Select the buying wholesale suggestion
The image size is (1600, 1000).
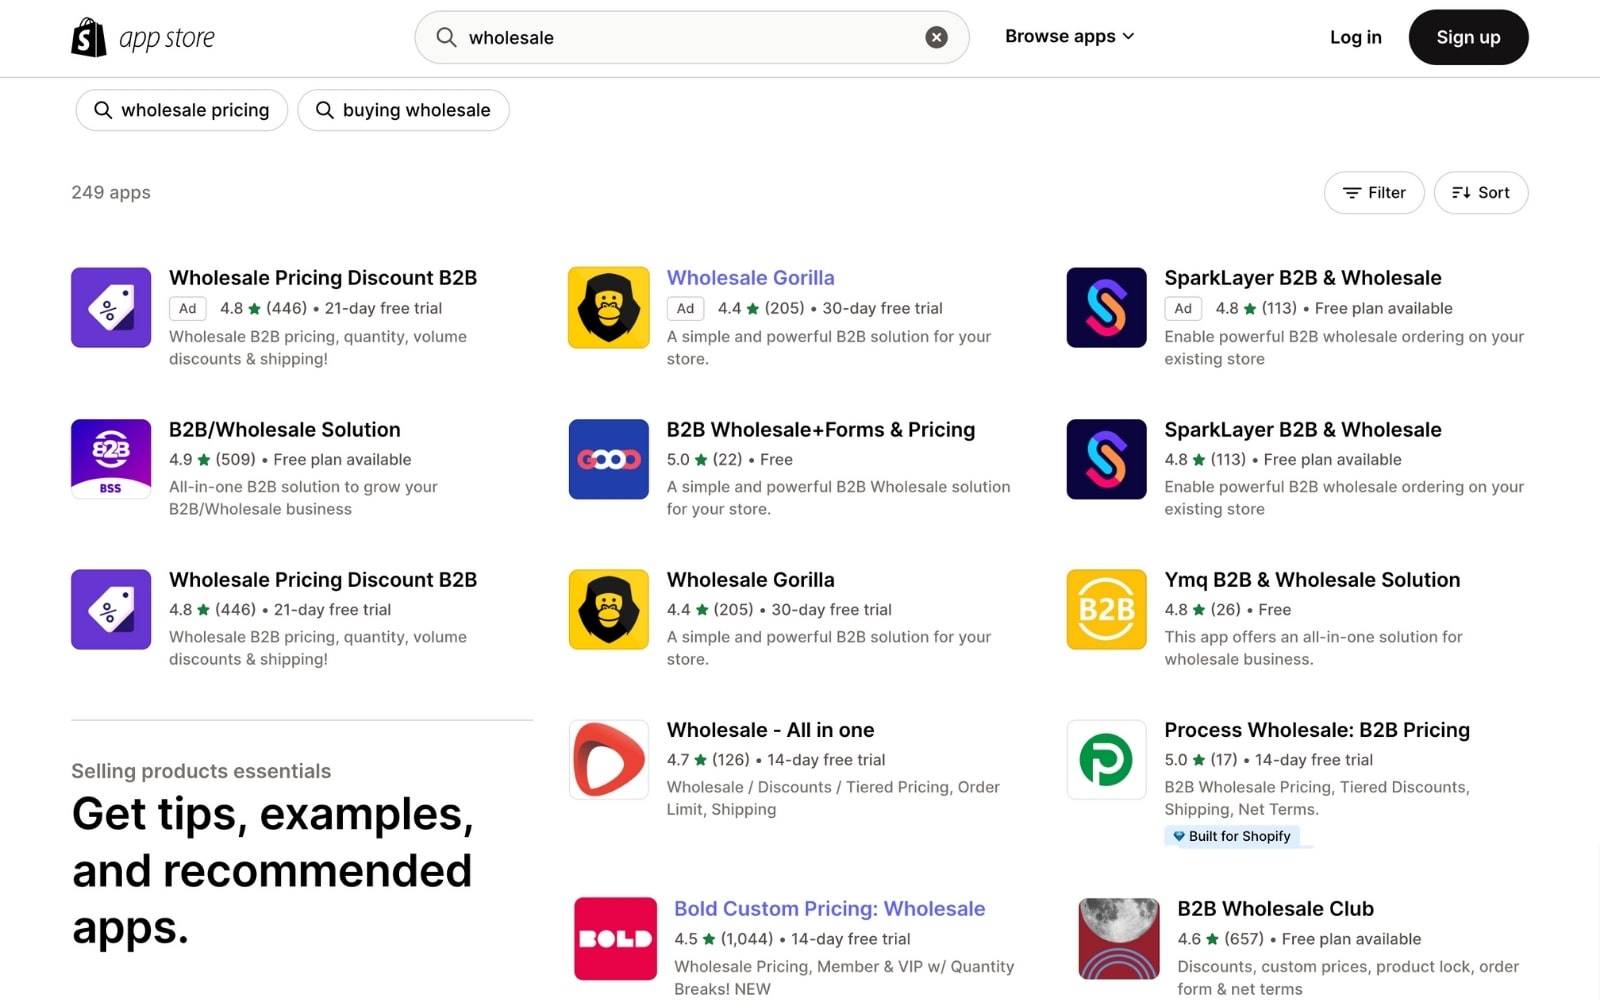tap(403, 110)
